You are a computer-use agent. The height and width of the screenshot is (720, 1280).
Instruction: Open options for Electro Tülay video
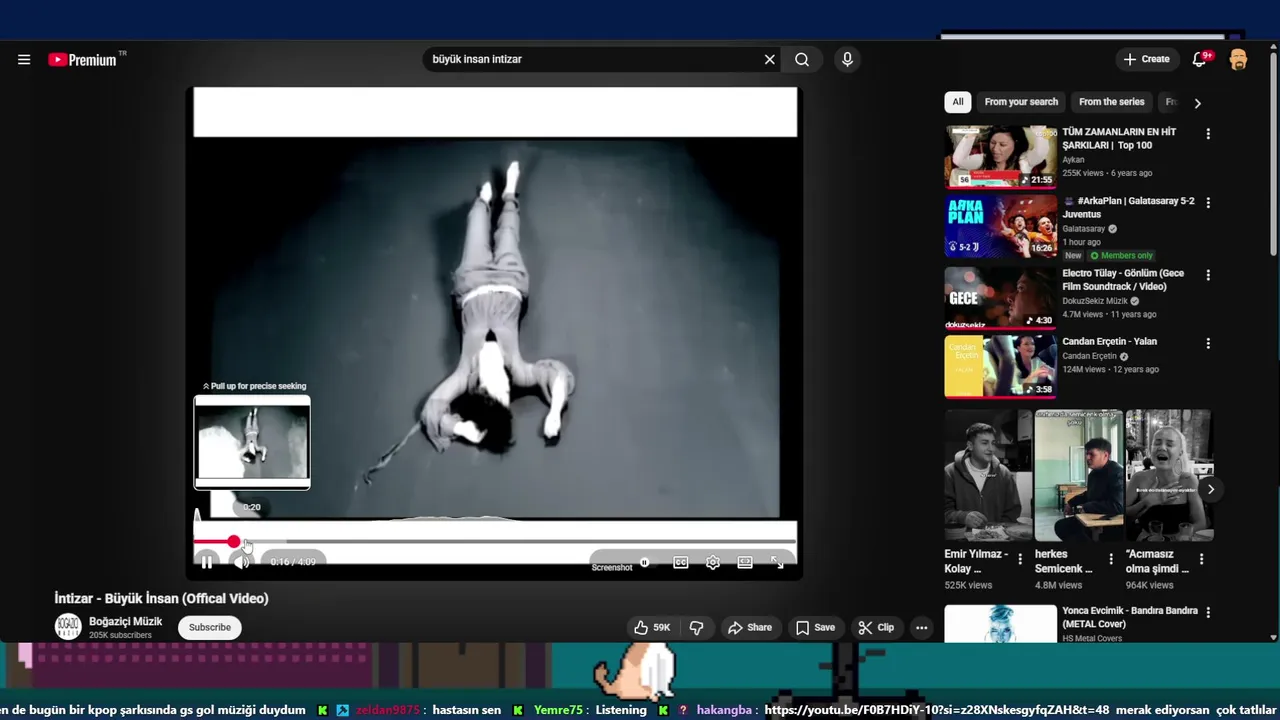pyautogui.click(x=1208, y=275)
